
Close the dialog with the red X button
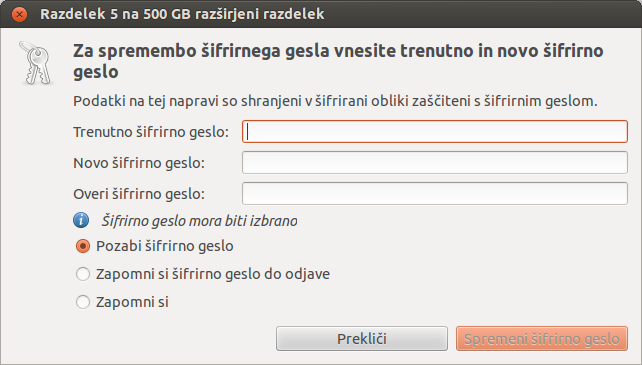click(x=19, y=14)
